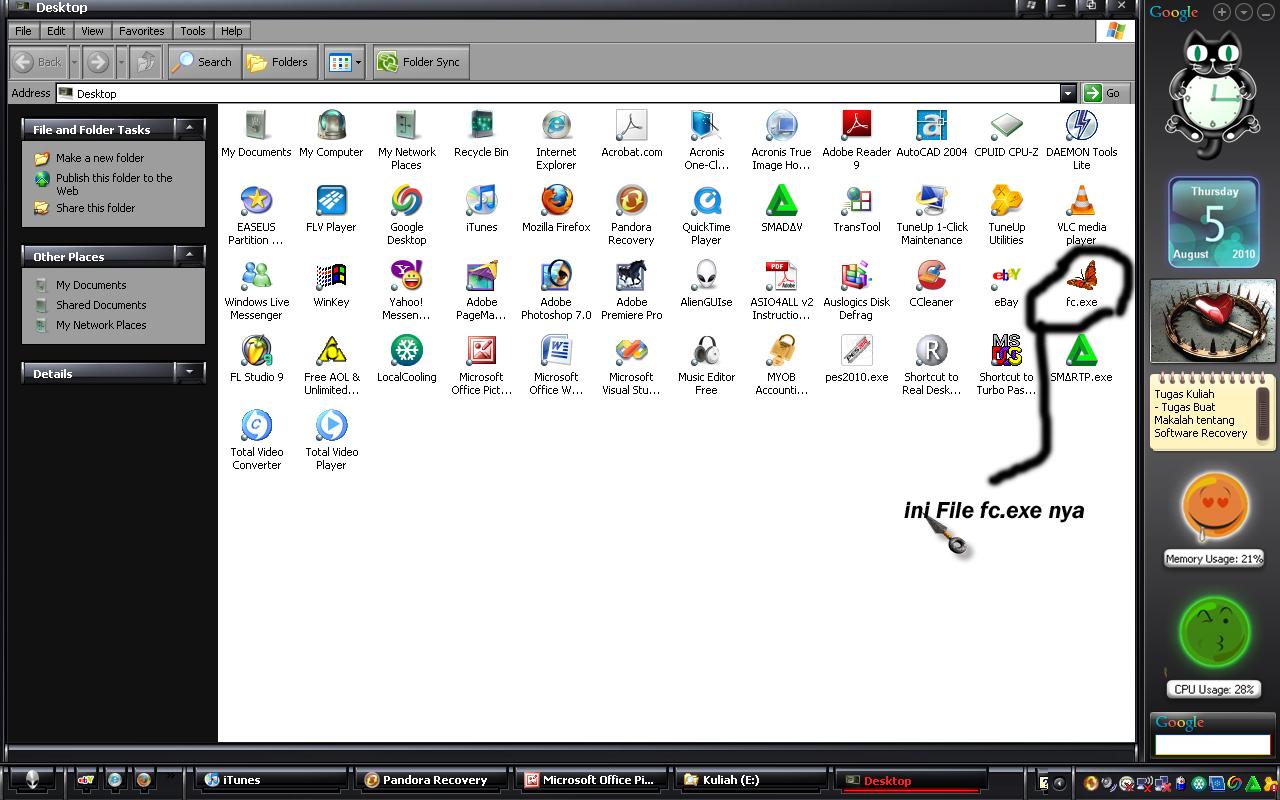Select the CPUID CPU-Z icon
The width and height of the screenshot is (1280, 800).
(x=1006, y=126)
